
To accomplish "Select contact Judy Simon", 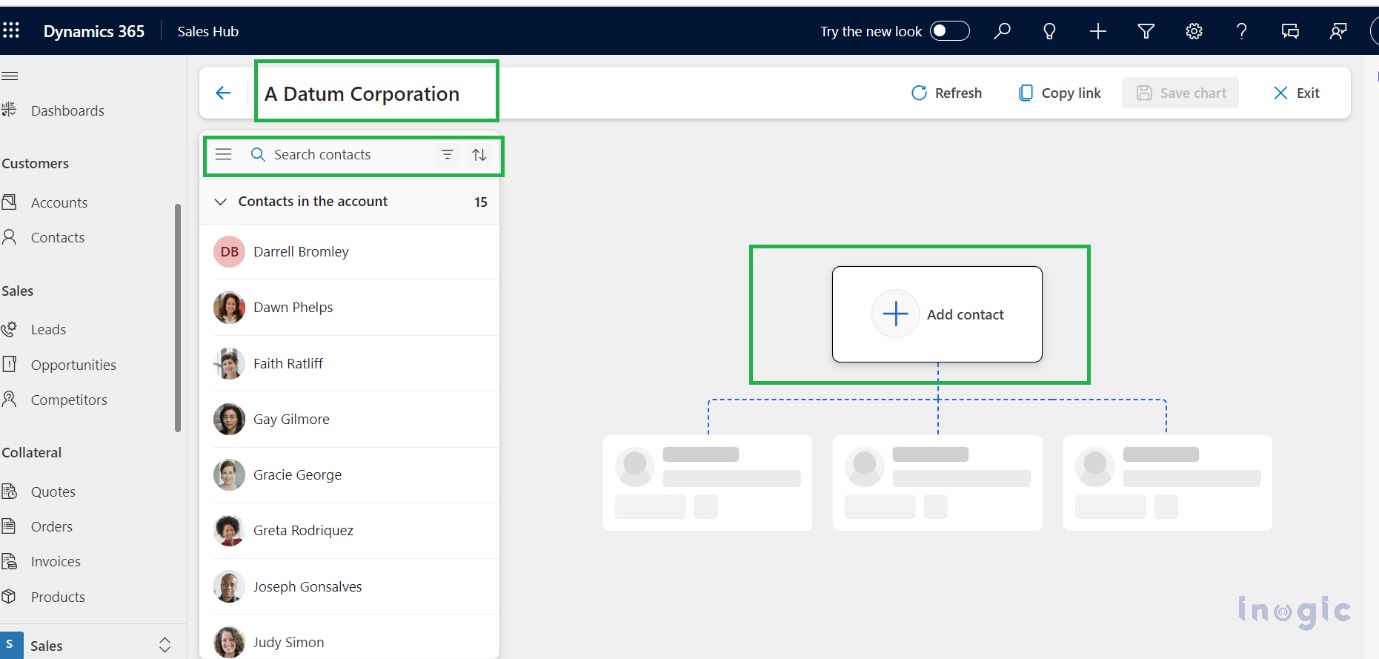I will (x=349, y=639).
